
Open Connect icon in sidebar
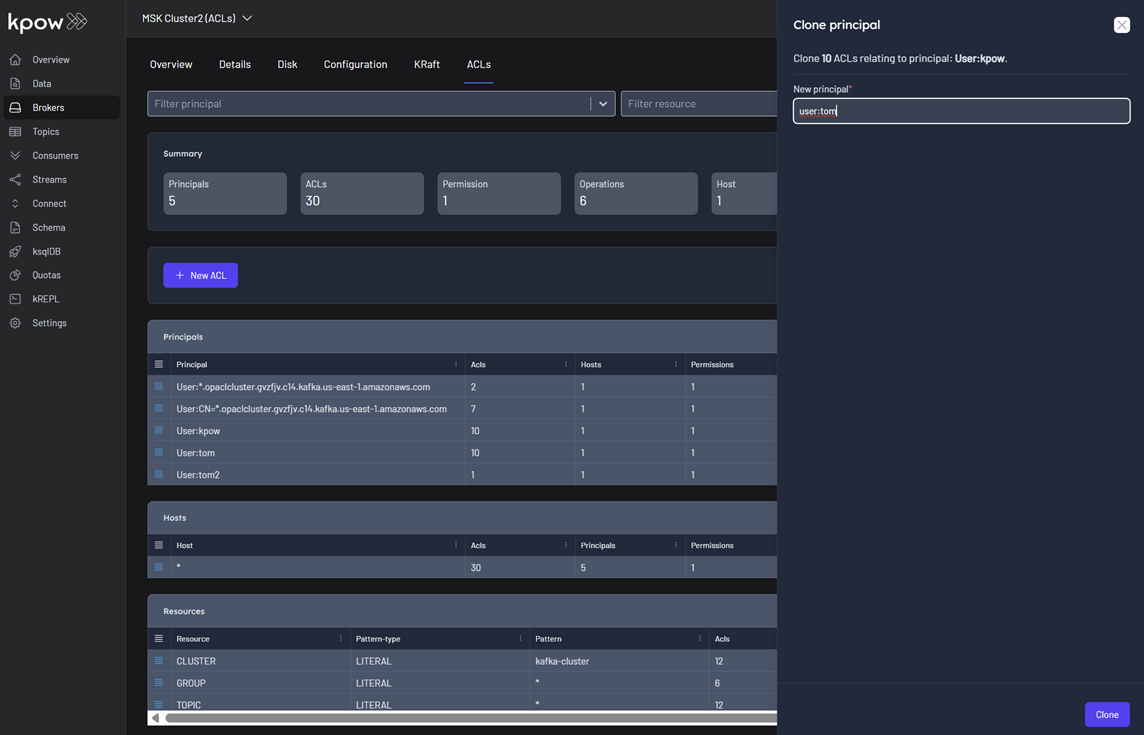(15, 204)
